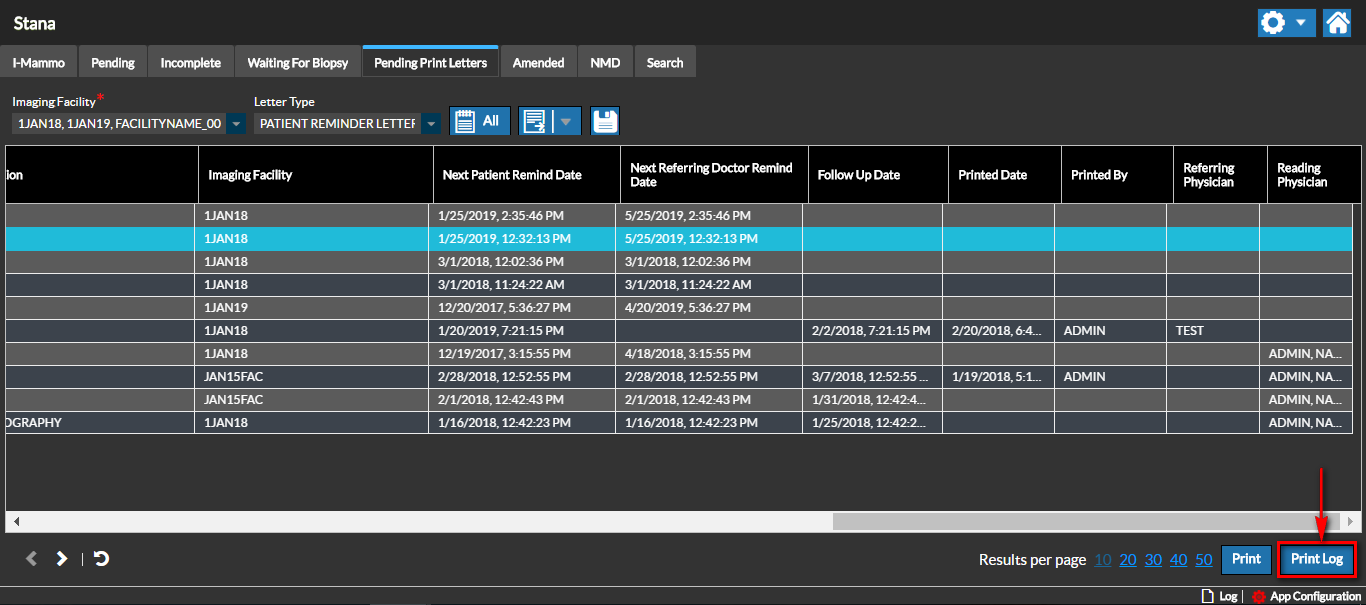The width and height of the screenshot is (1366, 605).
Task: Expand the Imaging Facility dropdown
Action: point(236,124)
